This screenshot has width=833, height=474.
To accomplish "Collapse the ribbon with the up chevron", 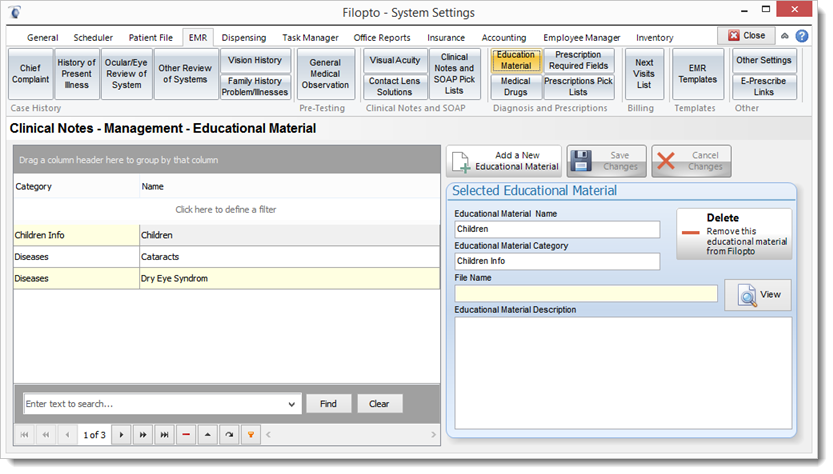I will [x=785, y=36].
